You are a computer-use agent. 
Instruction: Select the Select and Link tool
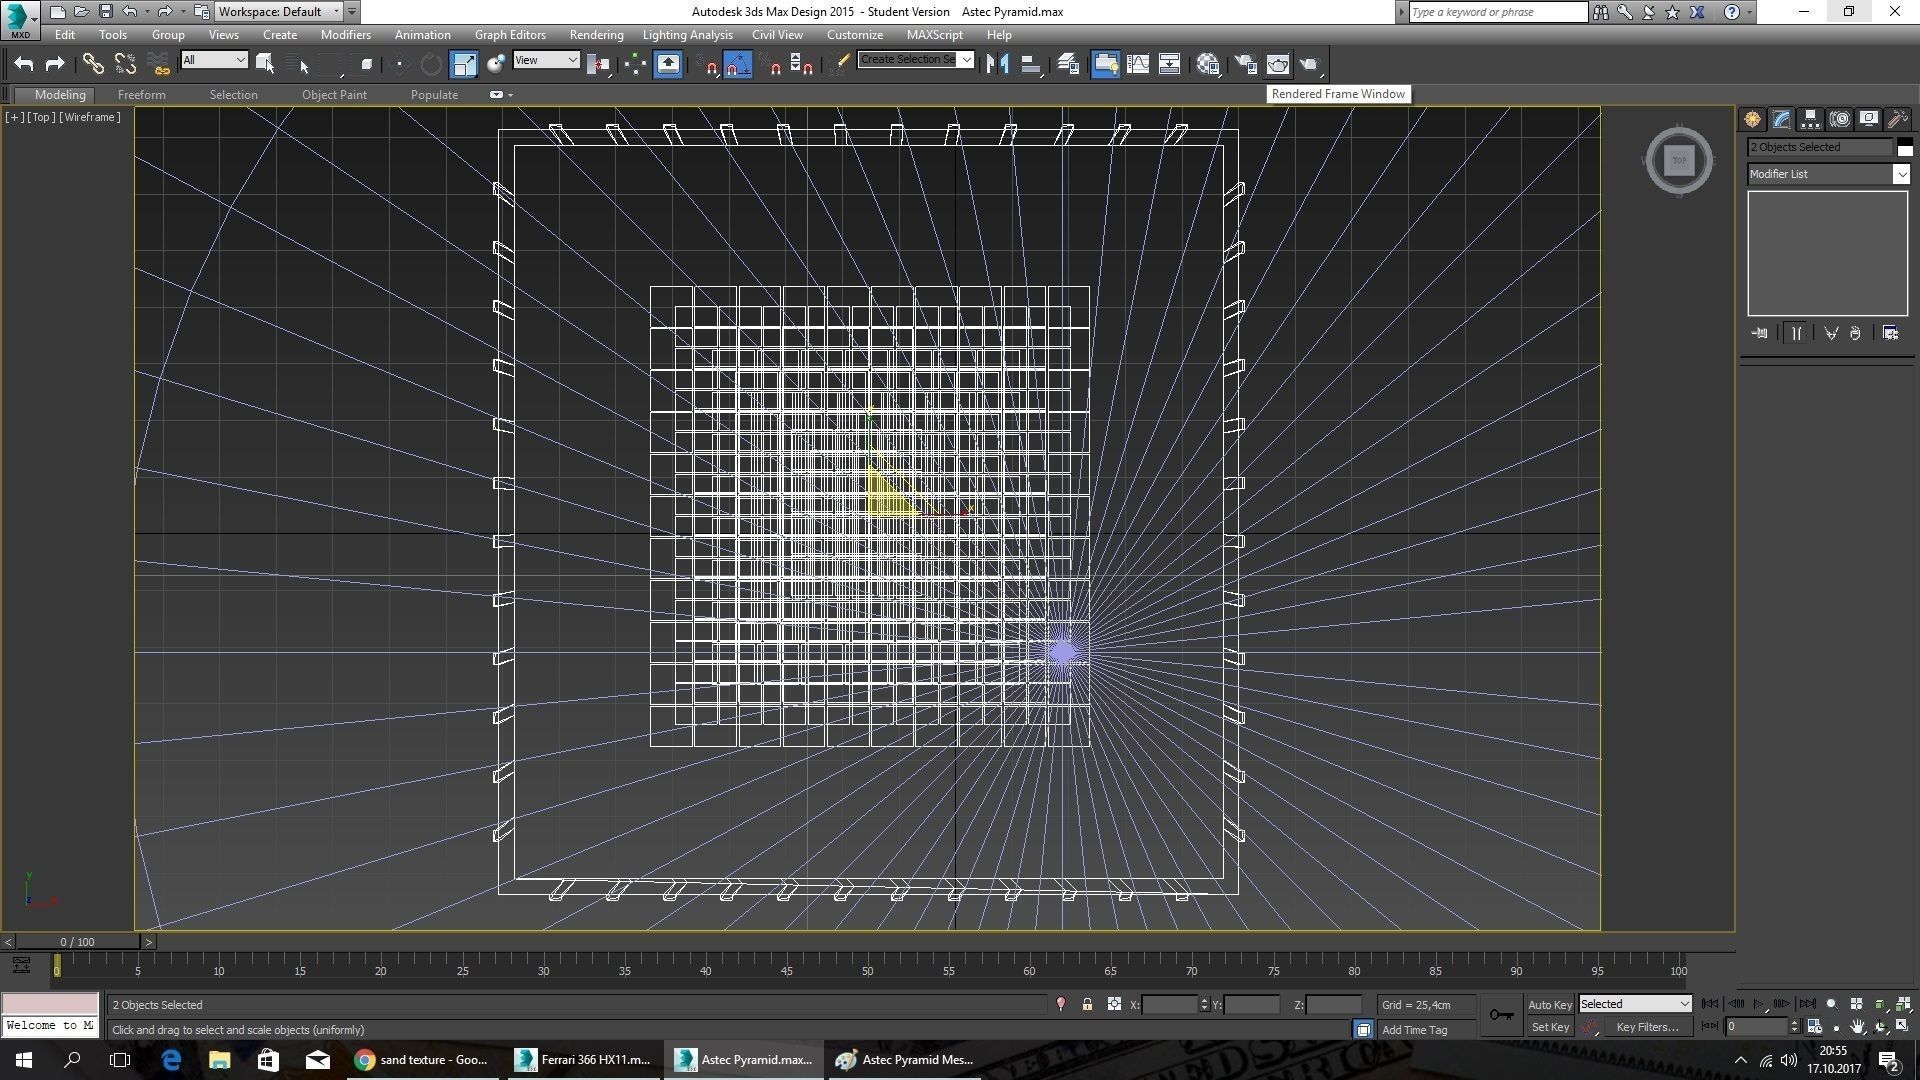pyautogui.click(x=92, y=64)
